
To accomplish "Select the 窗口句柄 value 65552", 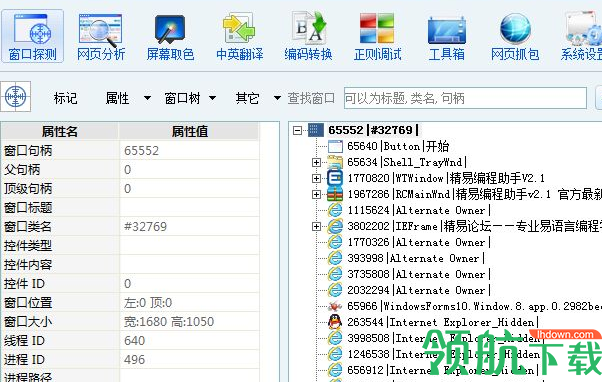I will tap(189, 150).
